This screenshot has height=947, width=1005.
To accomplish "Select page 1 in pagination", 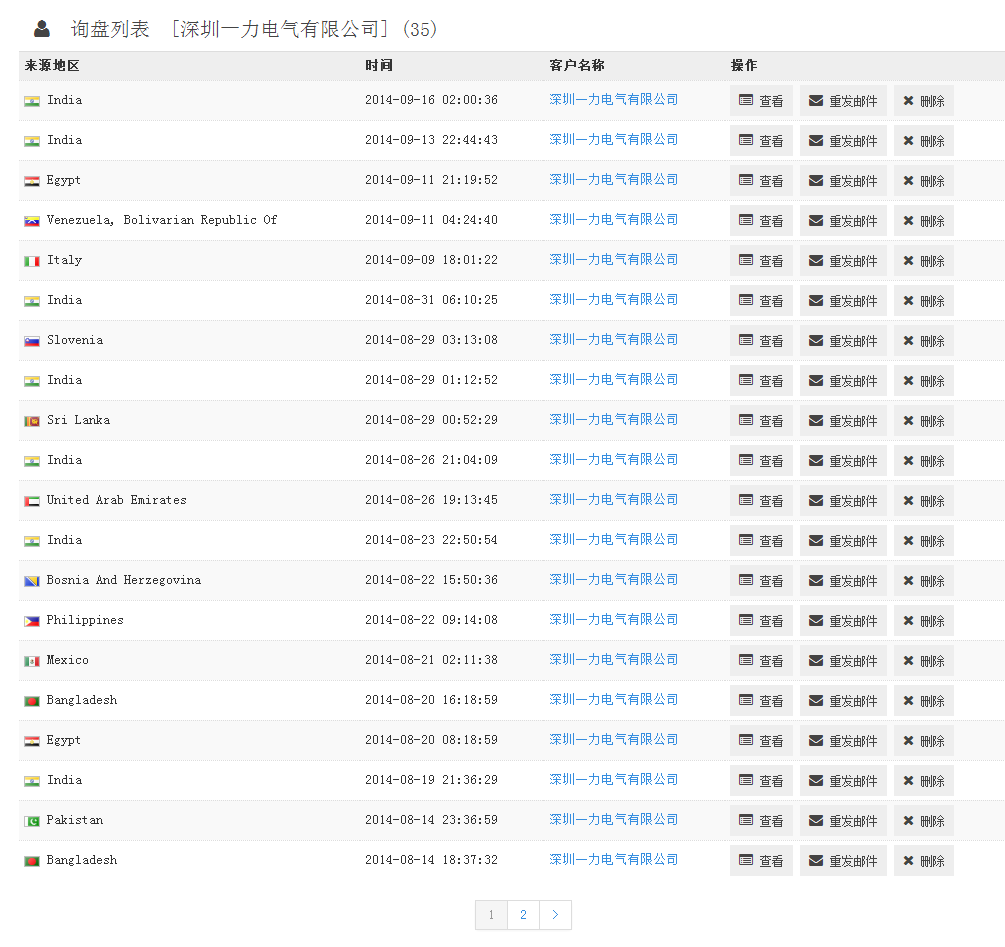I will tap(491, 915).
